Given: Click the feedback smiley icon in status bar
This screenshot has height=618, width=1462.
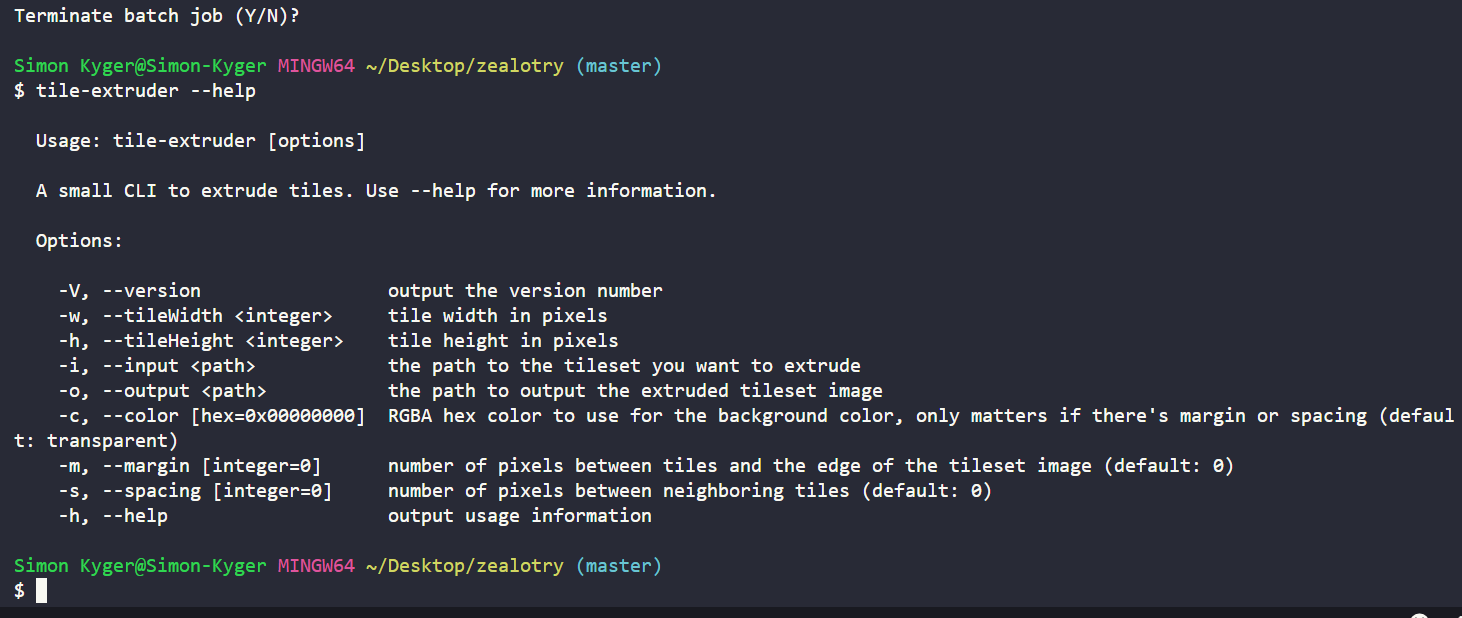Looking at the screenshot, I should [x=1420, y=616].
